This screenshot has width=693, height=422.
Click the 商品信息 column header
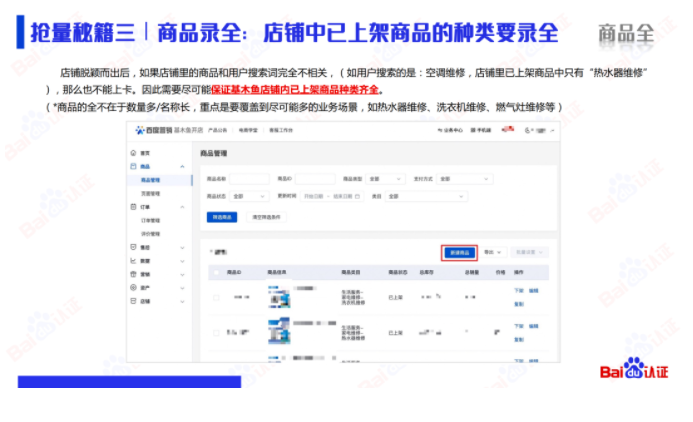point(277,272)
